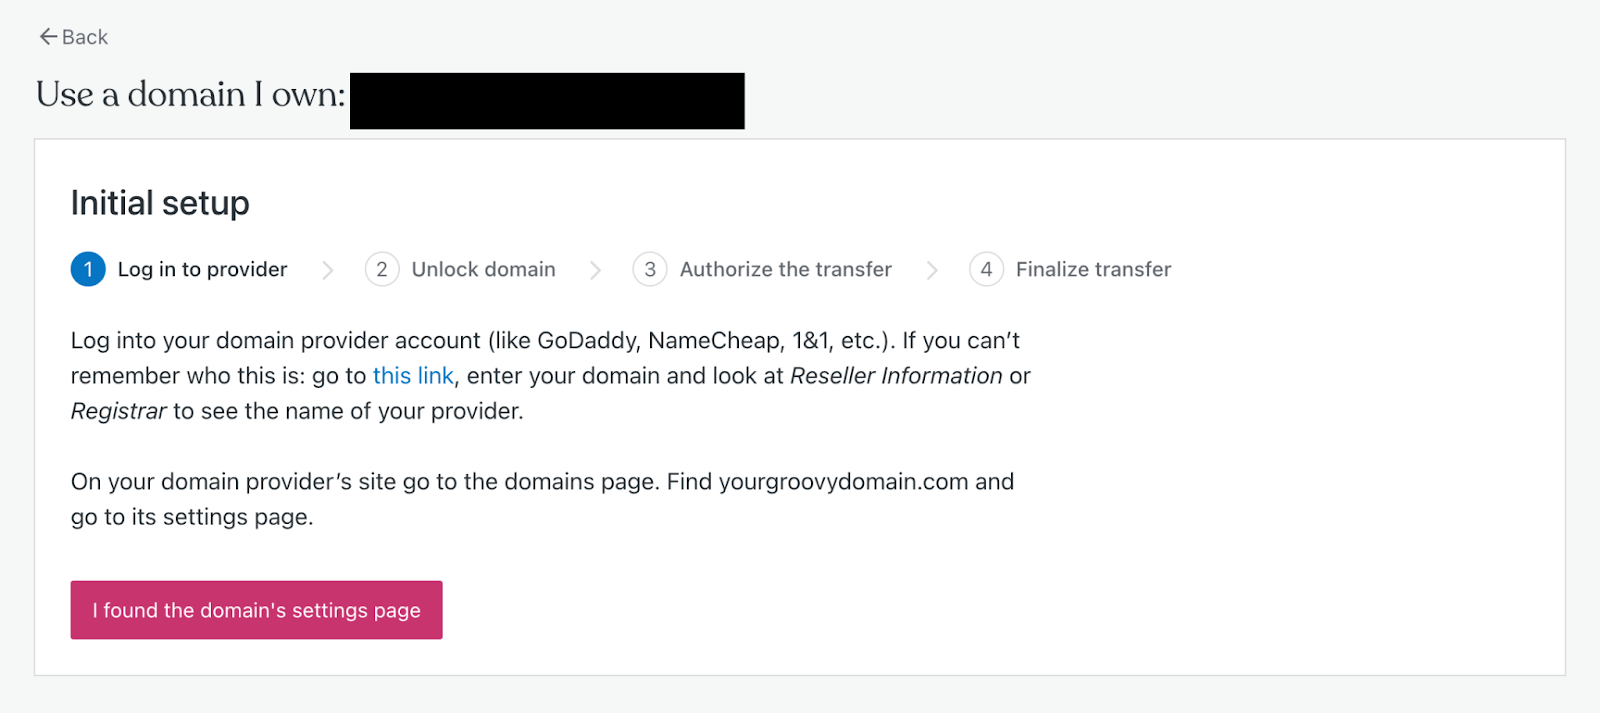Select the step 4 numbered circle

(986, 269)
